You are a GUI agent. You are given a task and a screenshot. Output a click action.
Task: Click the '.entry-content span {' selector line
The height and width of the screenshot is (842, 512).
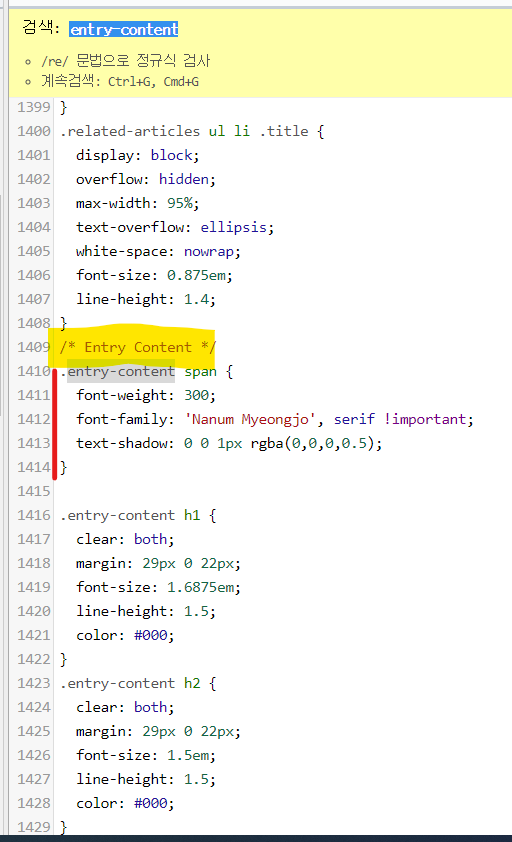(x=146, y=371)
